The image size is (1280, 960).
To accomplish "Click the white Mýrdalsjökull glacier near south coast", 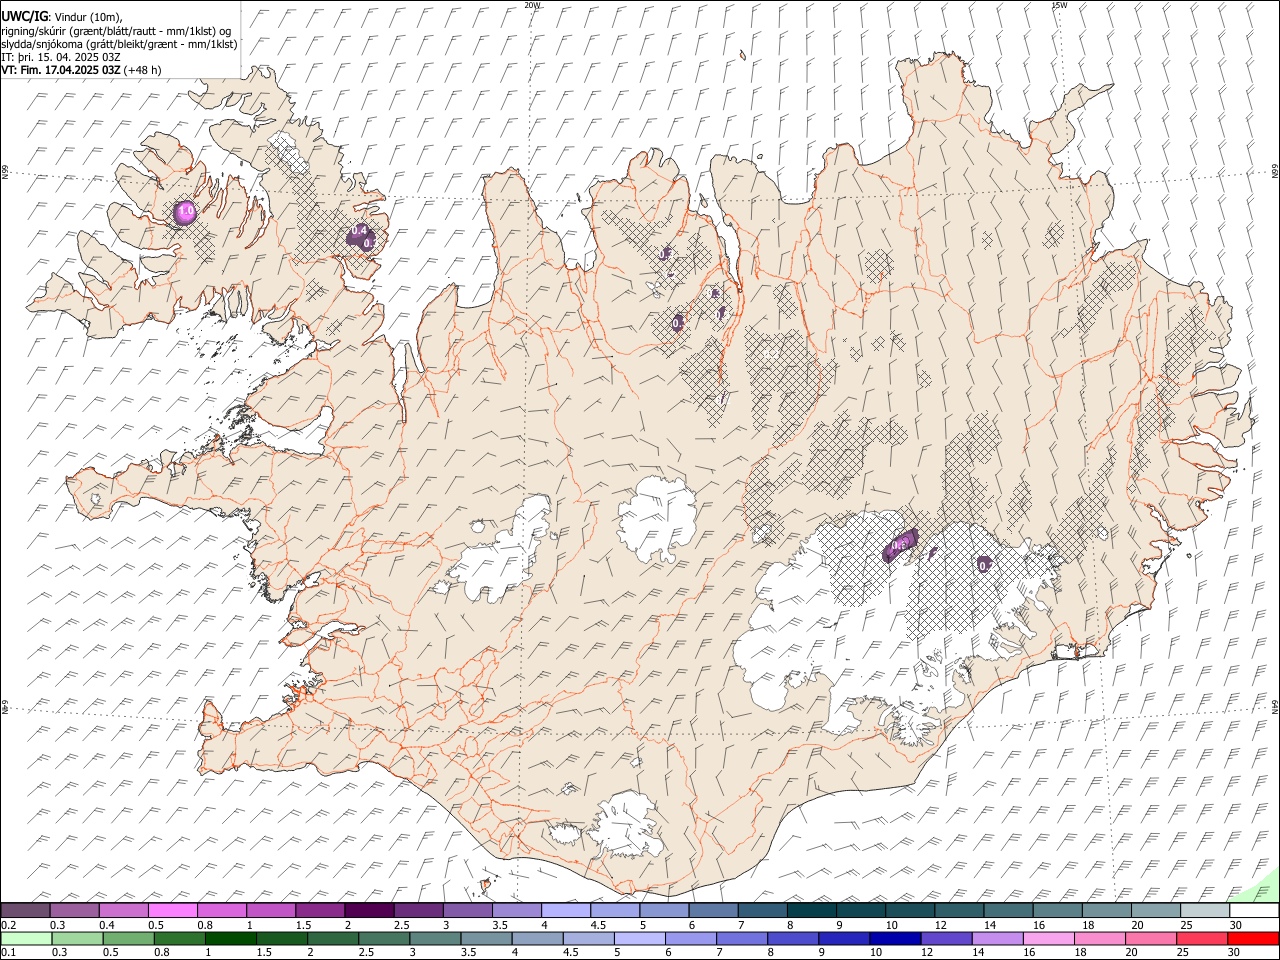I will point(627,825).
